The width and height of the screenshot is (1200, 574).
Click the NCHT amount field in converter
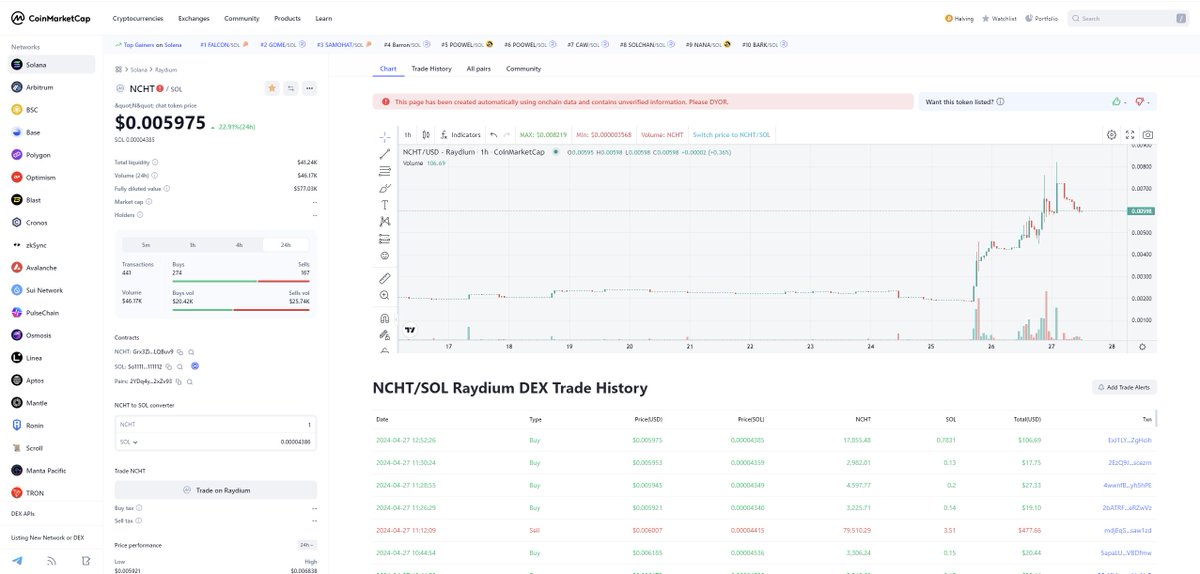(215, 425)
